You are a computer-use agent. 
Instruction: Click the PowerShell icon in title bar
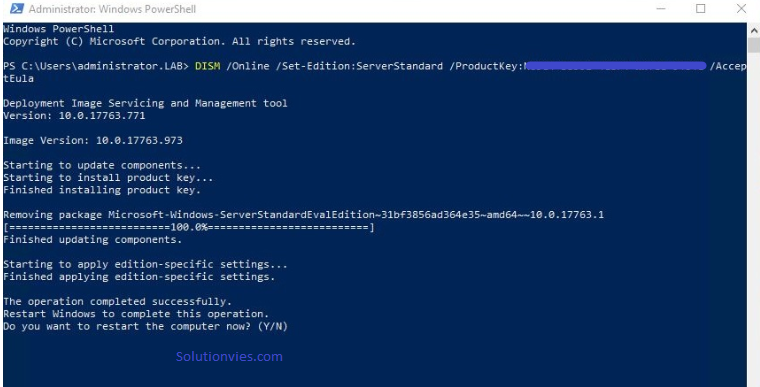click(16, 9)
